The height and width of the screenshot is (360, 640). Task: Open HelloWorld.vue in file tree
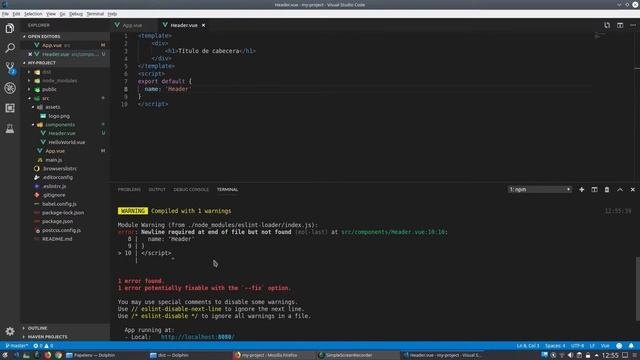point(67,142)
